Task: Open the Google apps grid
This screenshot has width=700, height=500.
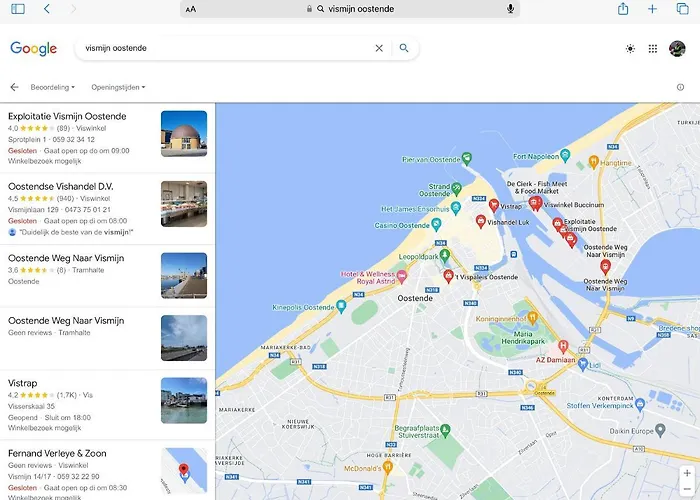Action: click(x=653, y=49)
